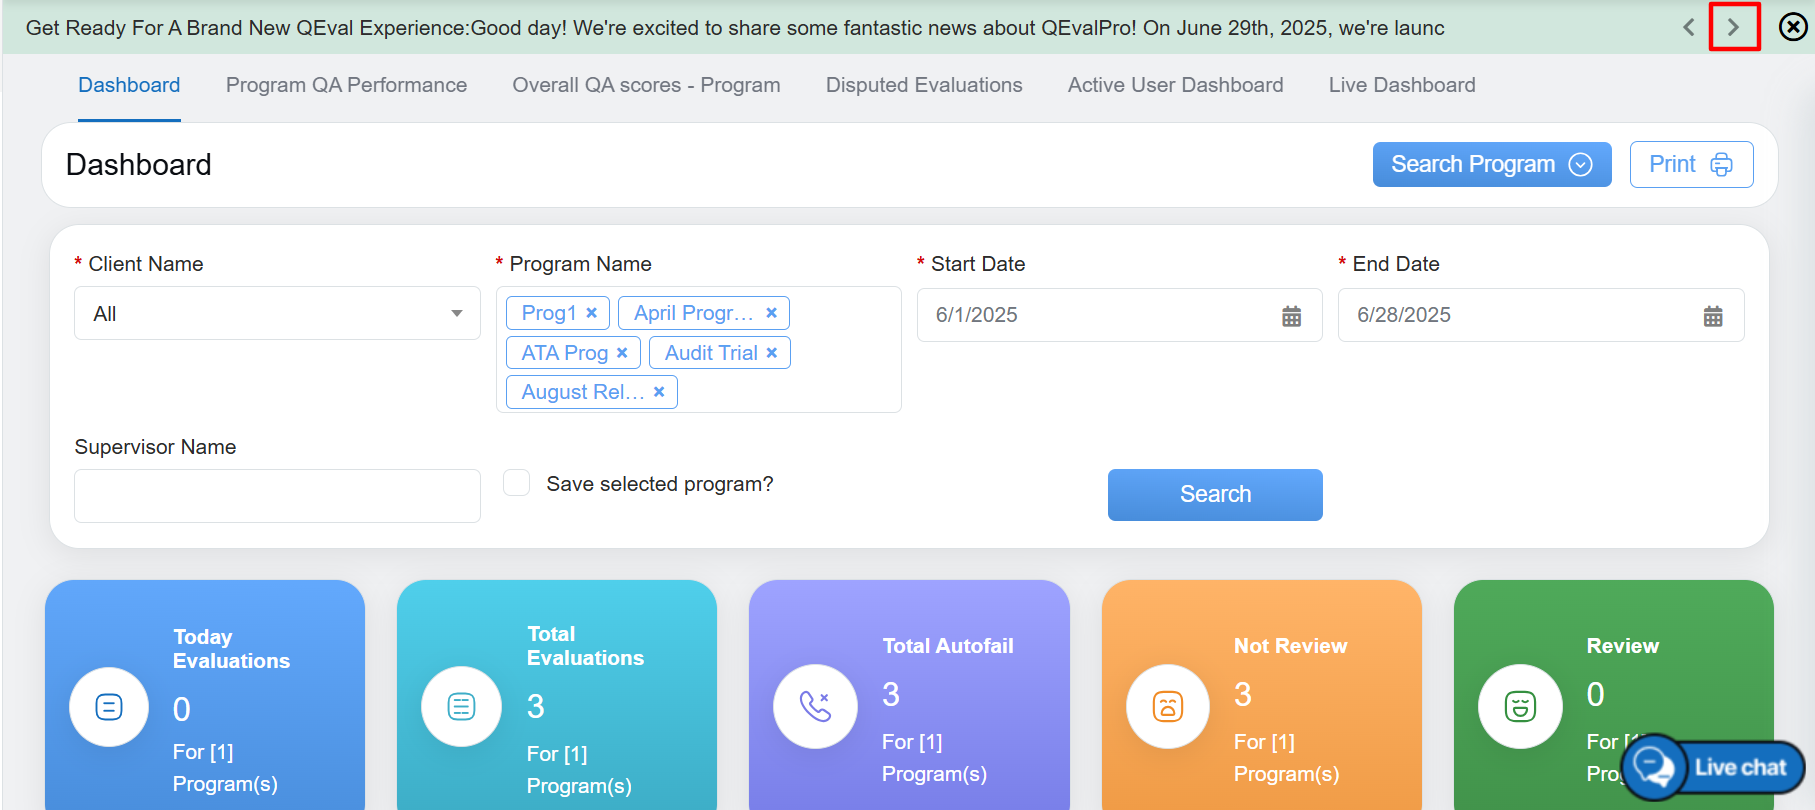This screenshot has height=810, width=1815.
Task: Click the Supervisor Name input field
Action: (x=277, y=496)
